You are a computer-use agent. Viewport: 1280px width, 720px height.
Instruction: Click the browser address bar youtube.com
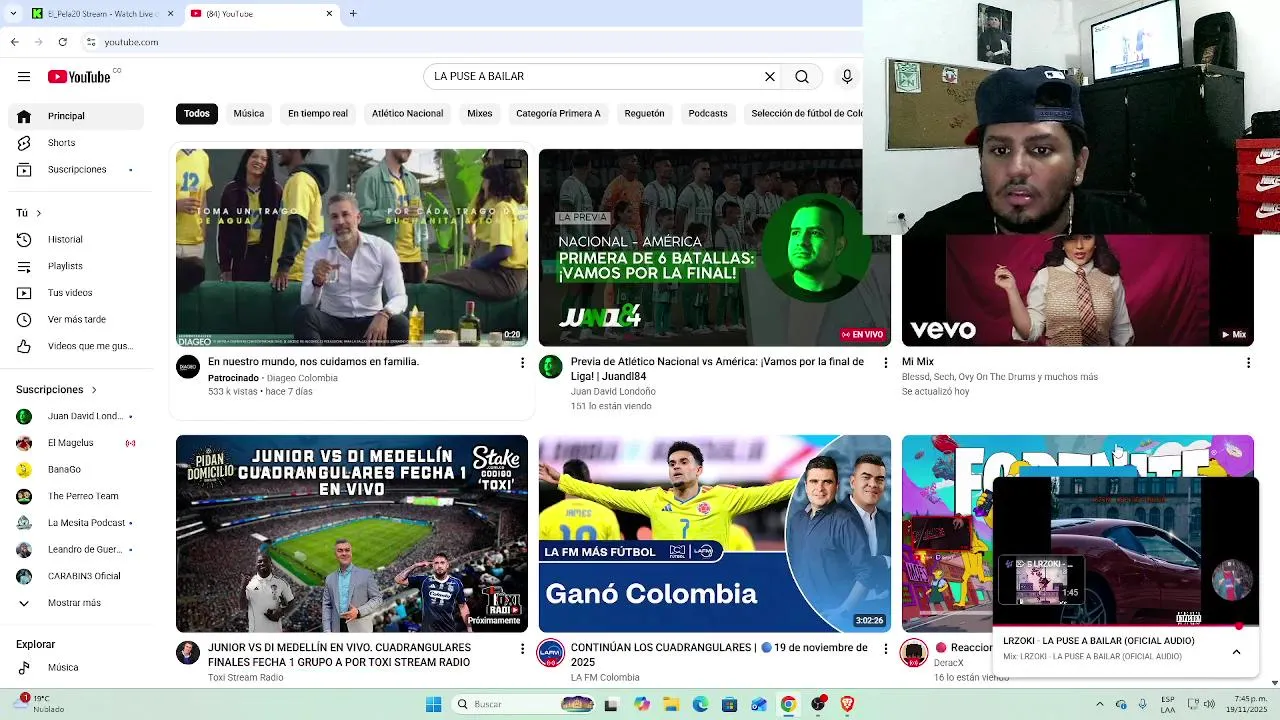[131, 42]
